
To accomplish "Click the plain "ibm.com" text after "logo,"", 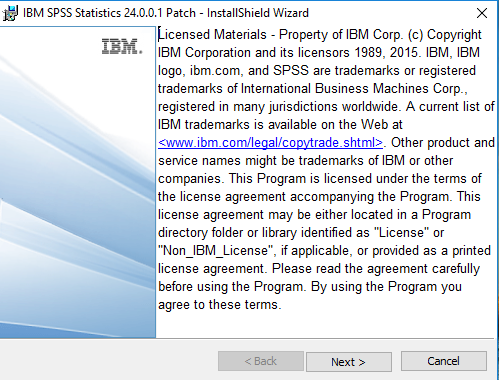I will click(215, 71).
